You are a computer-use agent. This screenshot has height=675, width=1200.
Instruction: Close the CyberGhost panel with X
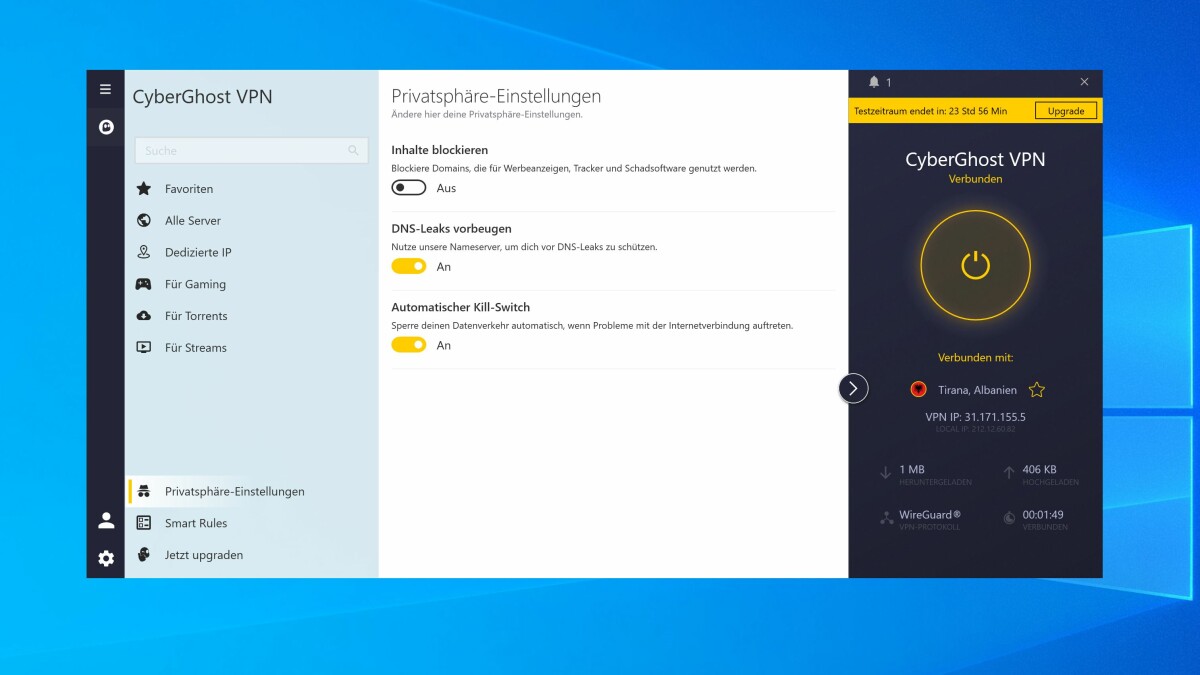coord(1085,82)
